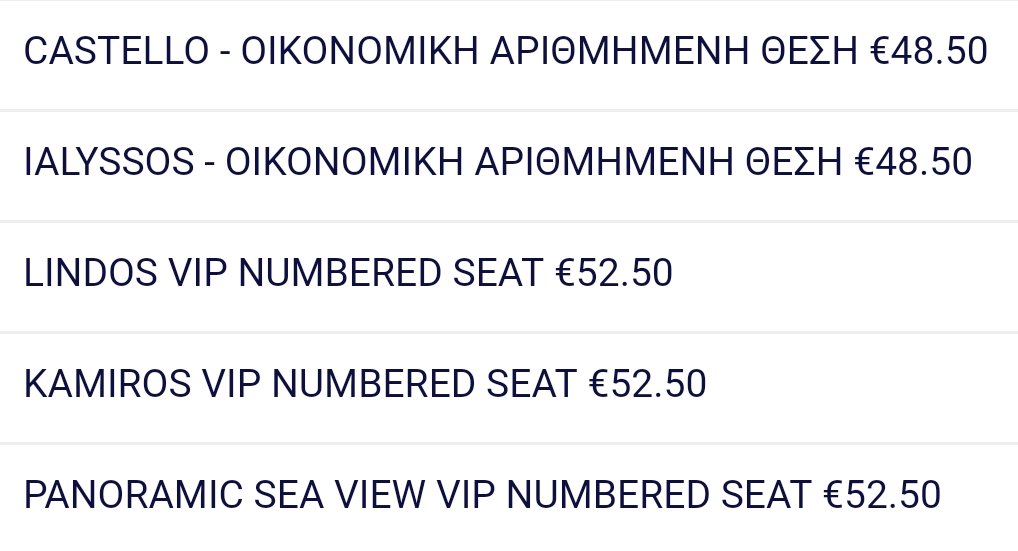Select KAMIROS VIP numbered seat
The width and height of the screenshot is (1018, 551).
pos(509,387)
